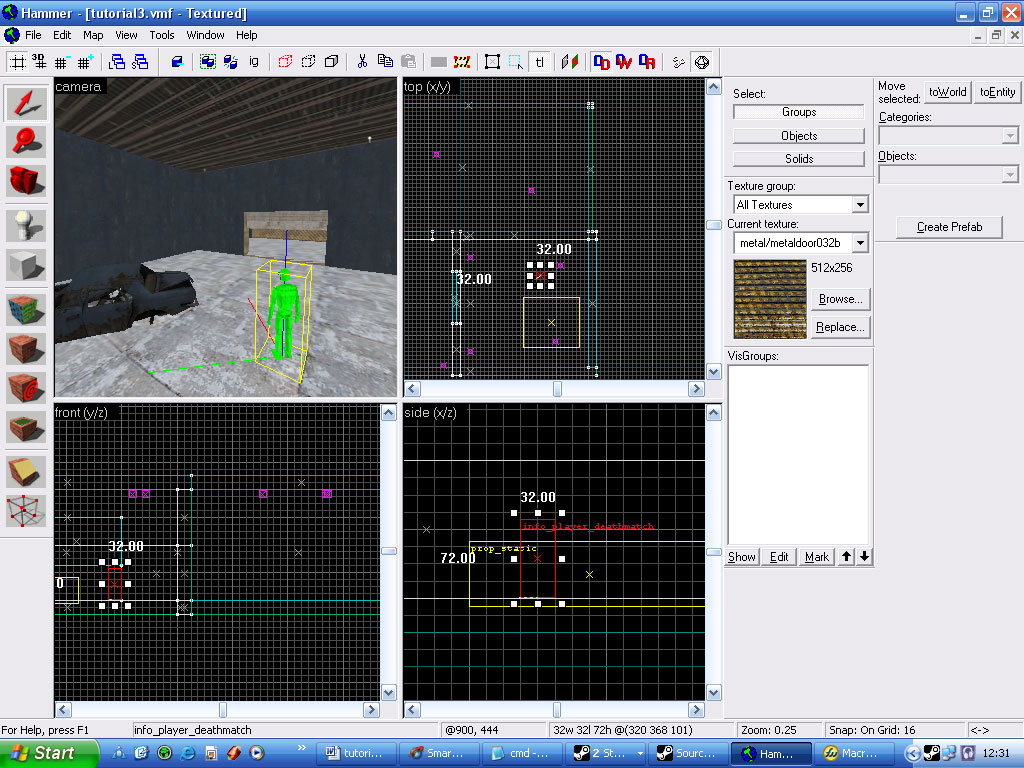The image size is (1024, 768).
Task: Click the Copy icon in the toolbar
Action: (385, 62)
